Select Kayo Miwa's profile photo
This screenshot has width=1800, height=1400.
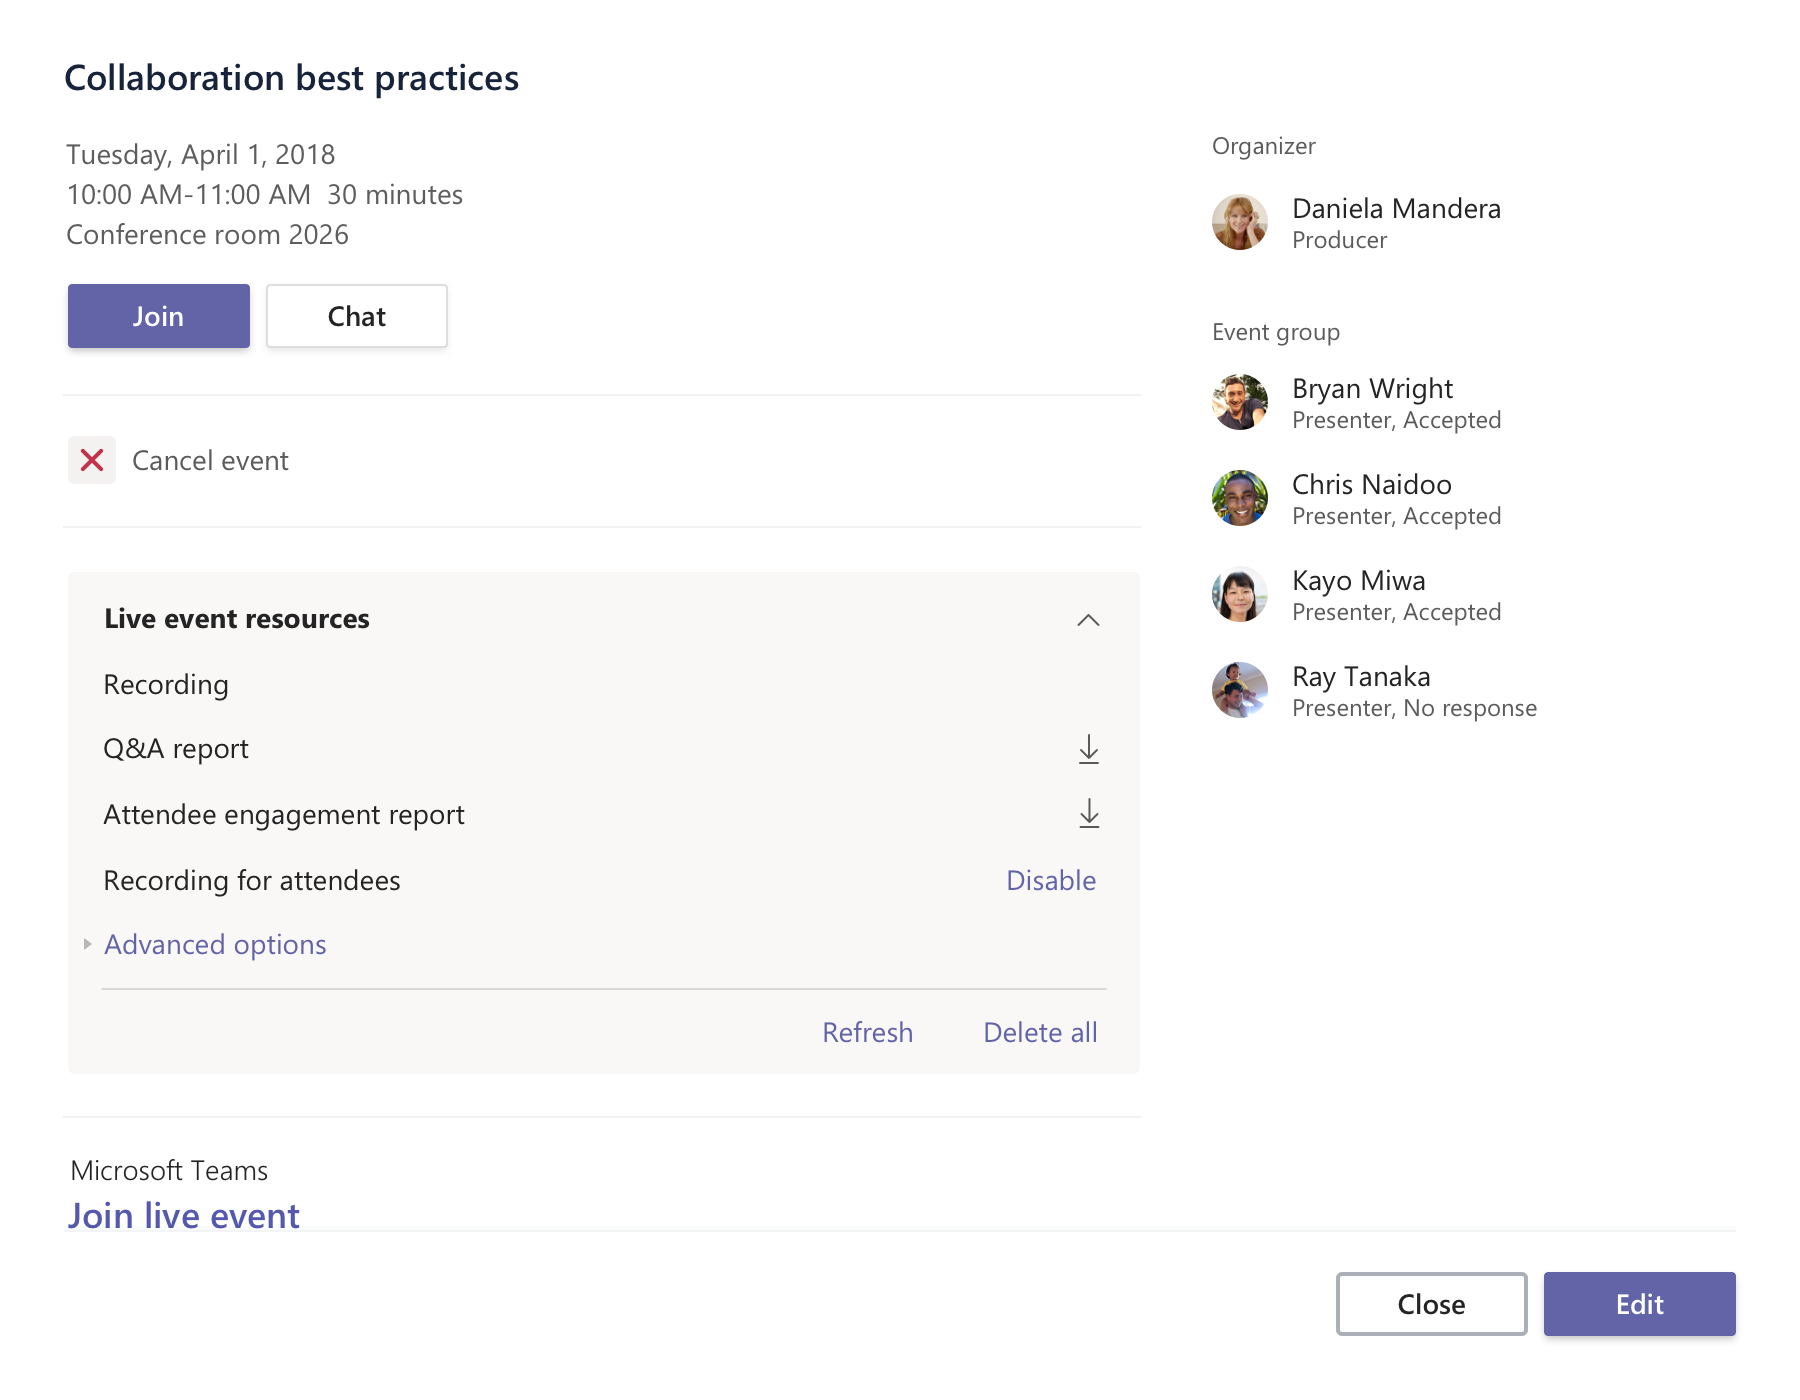click(x=1240, y=594)
